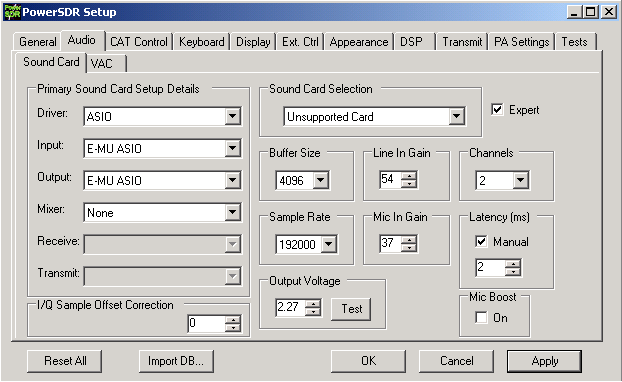The width and height of the screenshot is (622, 382).
Task: Go to the PA Settings tab
Action: click(x=522, y=42)
